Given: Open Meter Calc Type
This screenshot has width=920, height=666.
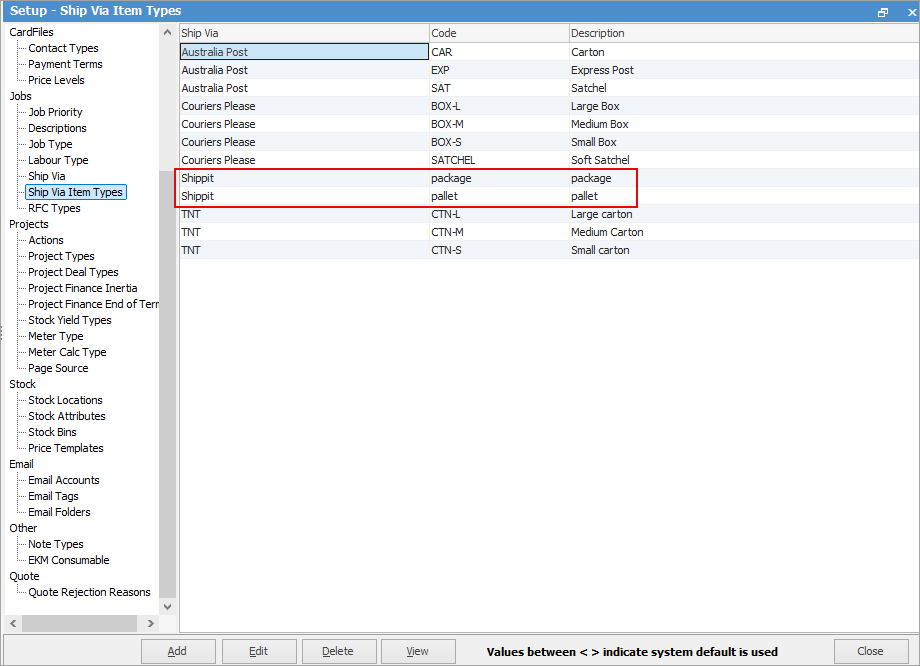Looking at the screenshot, I should pos(67,352).
